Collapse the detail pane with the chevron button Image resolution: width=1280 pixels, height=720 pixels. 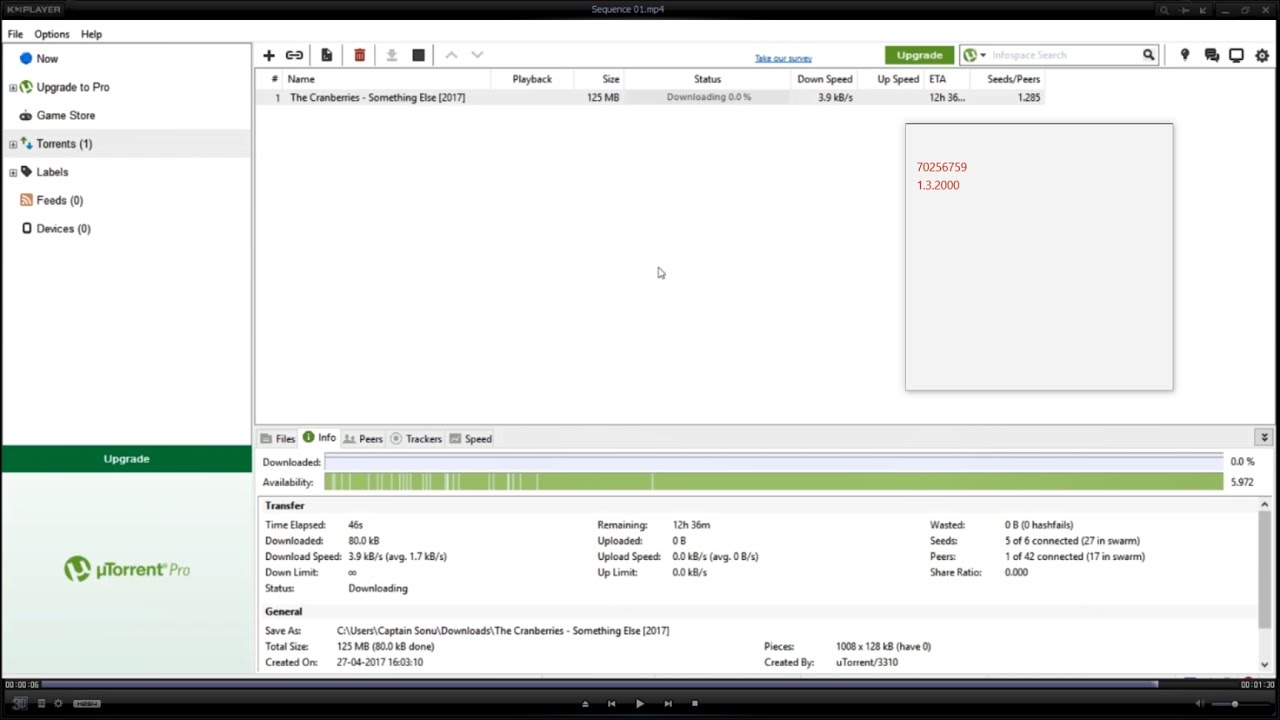tap(1264, 438)
